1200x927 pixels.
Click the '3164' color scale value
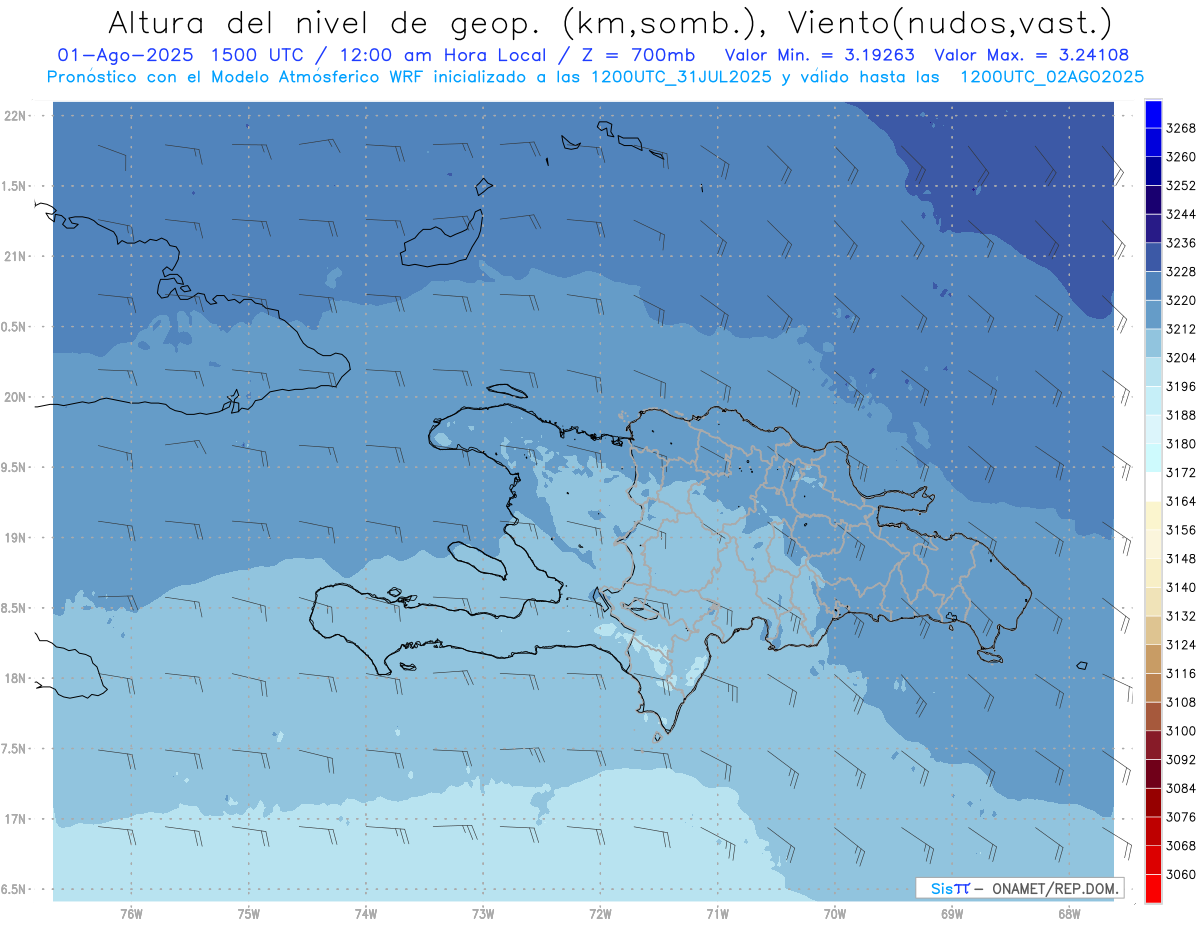[x=1181, y=501]
